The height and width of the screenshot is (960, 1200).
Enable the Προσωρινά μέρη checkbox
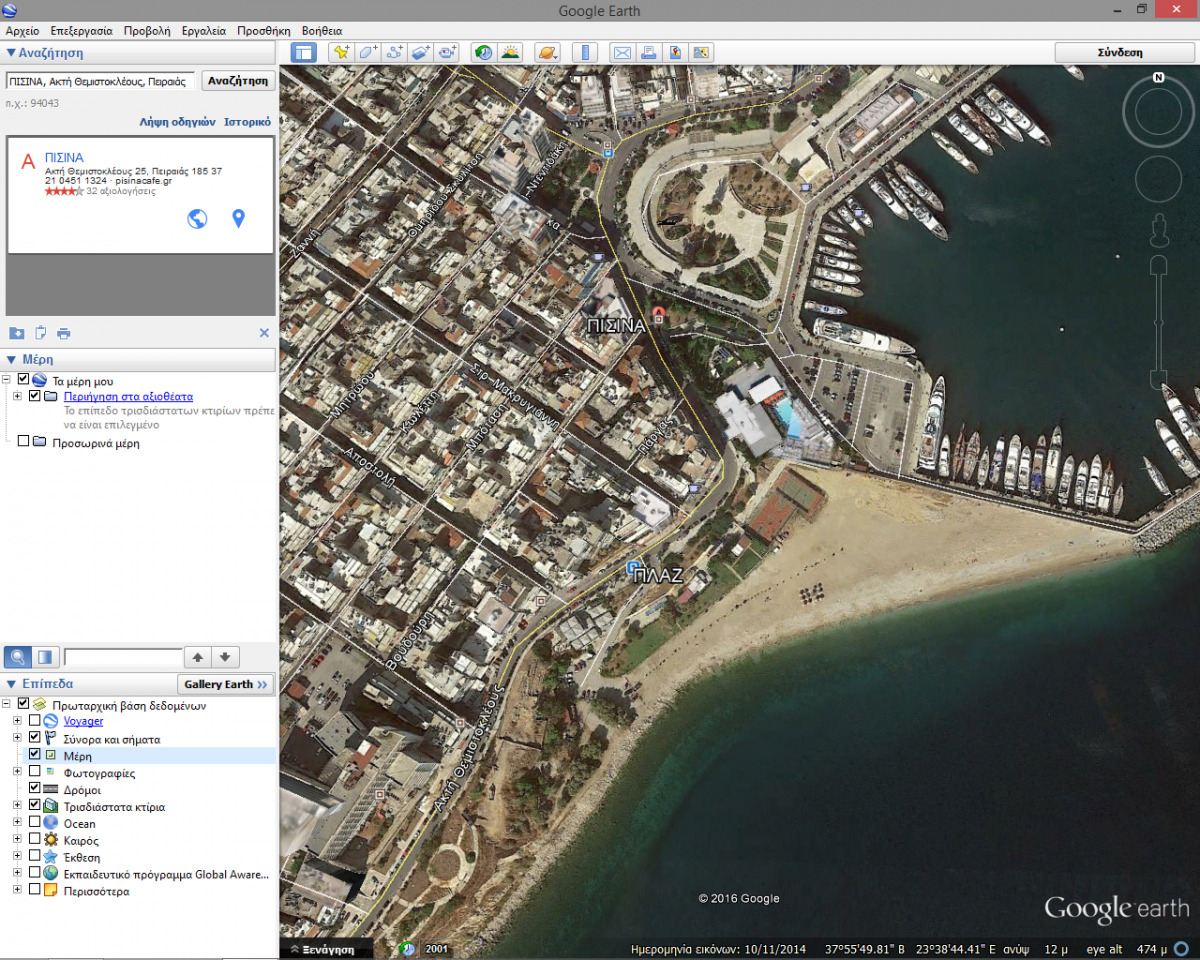pos(23,442)
